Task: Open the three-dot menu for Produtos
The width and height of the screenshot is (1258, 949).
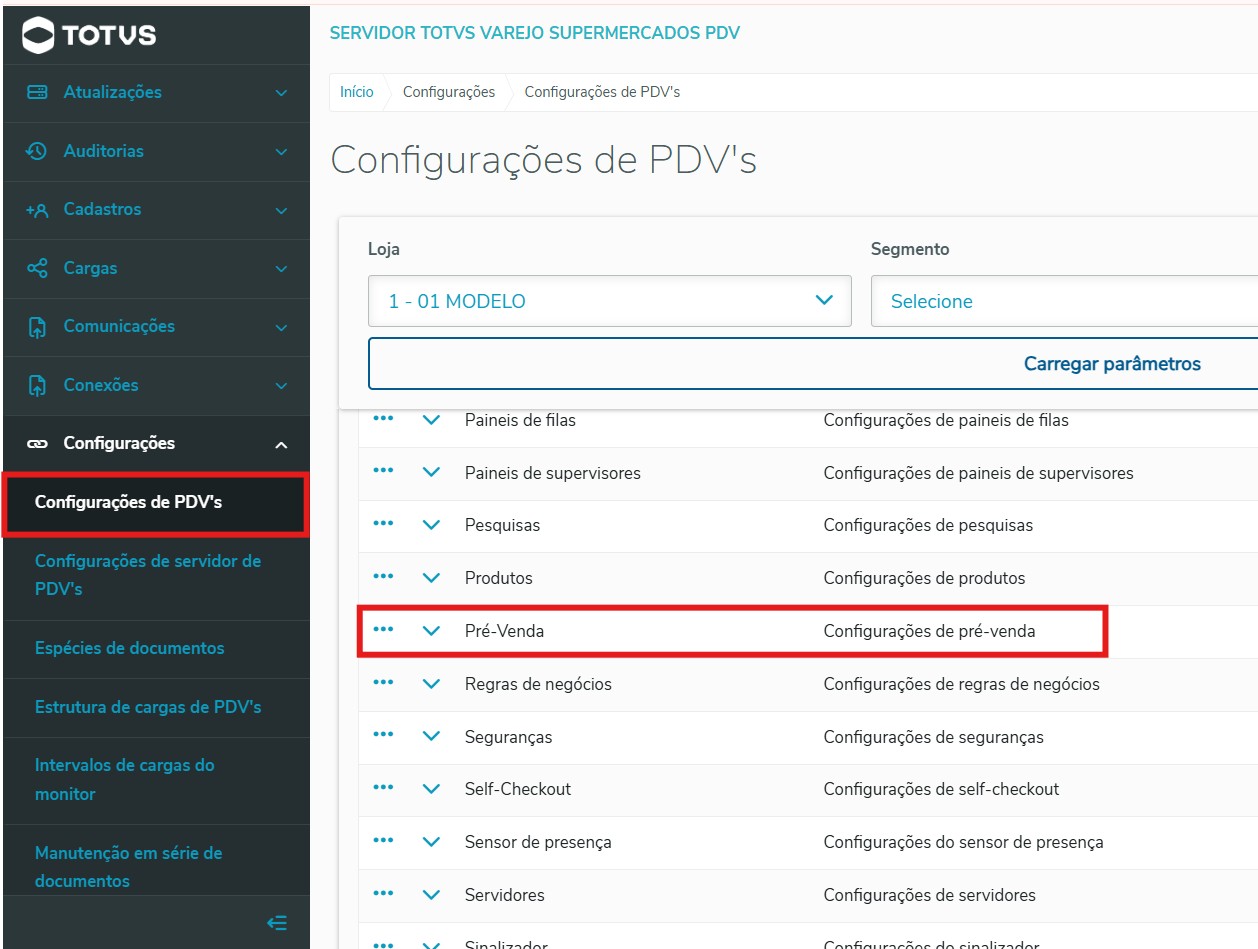Action: [383, 576]
